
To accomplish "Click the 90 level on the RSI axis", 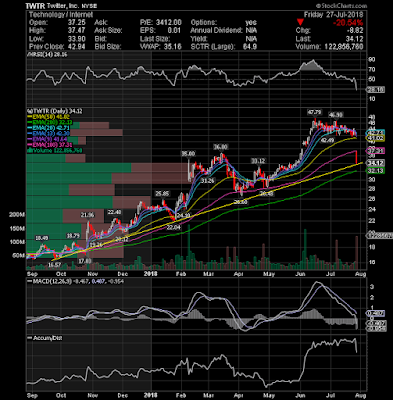I will pos(371,60).
